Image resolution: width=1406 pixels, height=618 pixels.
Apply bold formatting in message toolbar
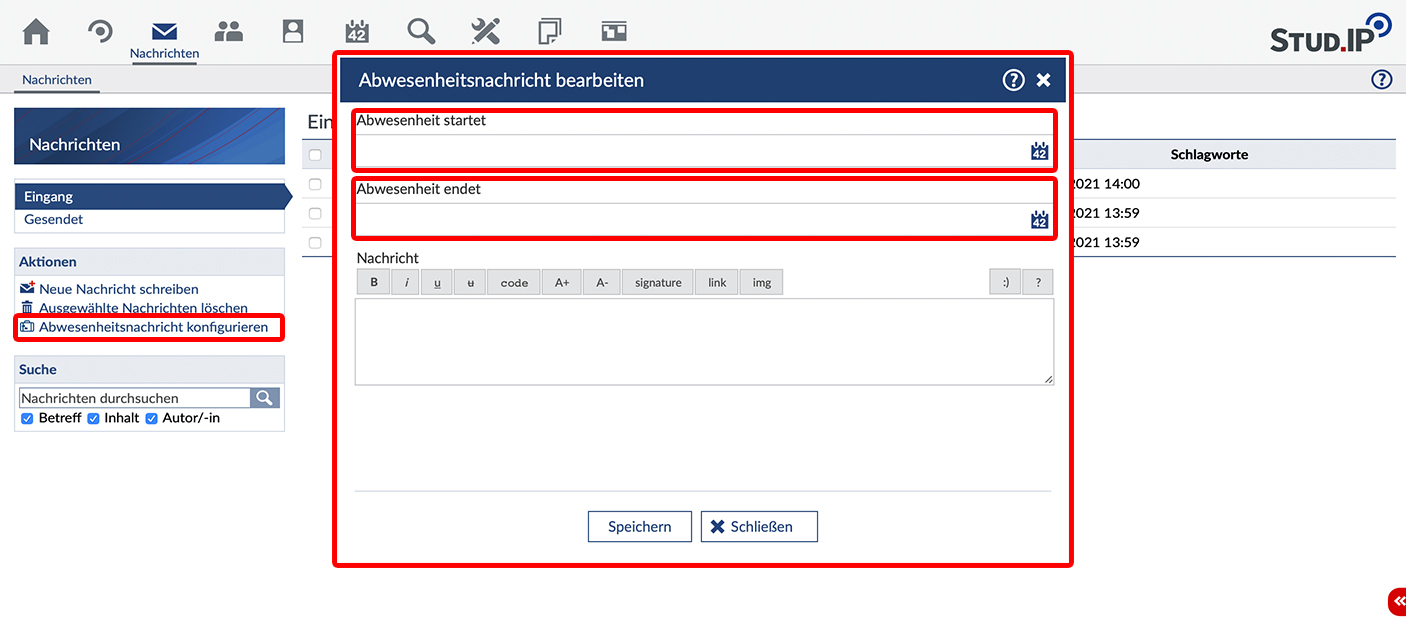(374, 283)
